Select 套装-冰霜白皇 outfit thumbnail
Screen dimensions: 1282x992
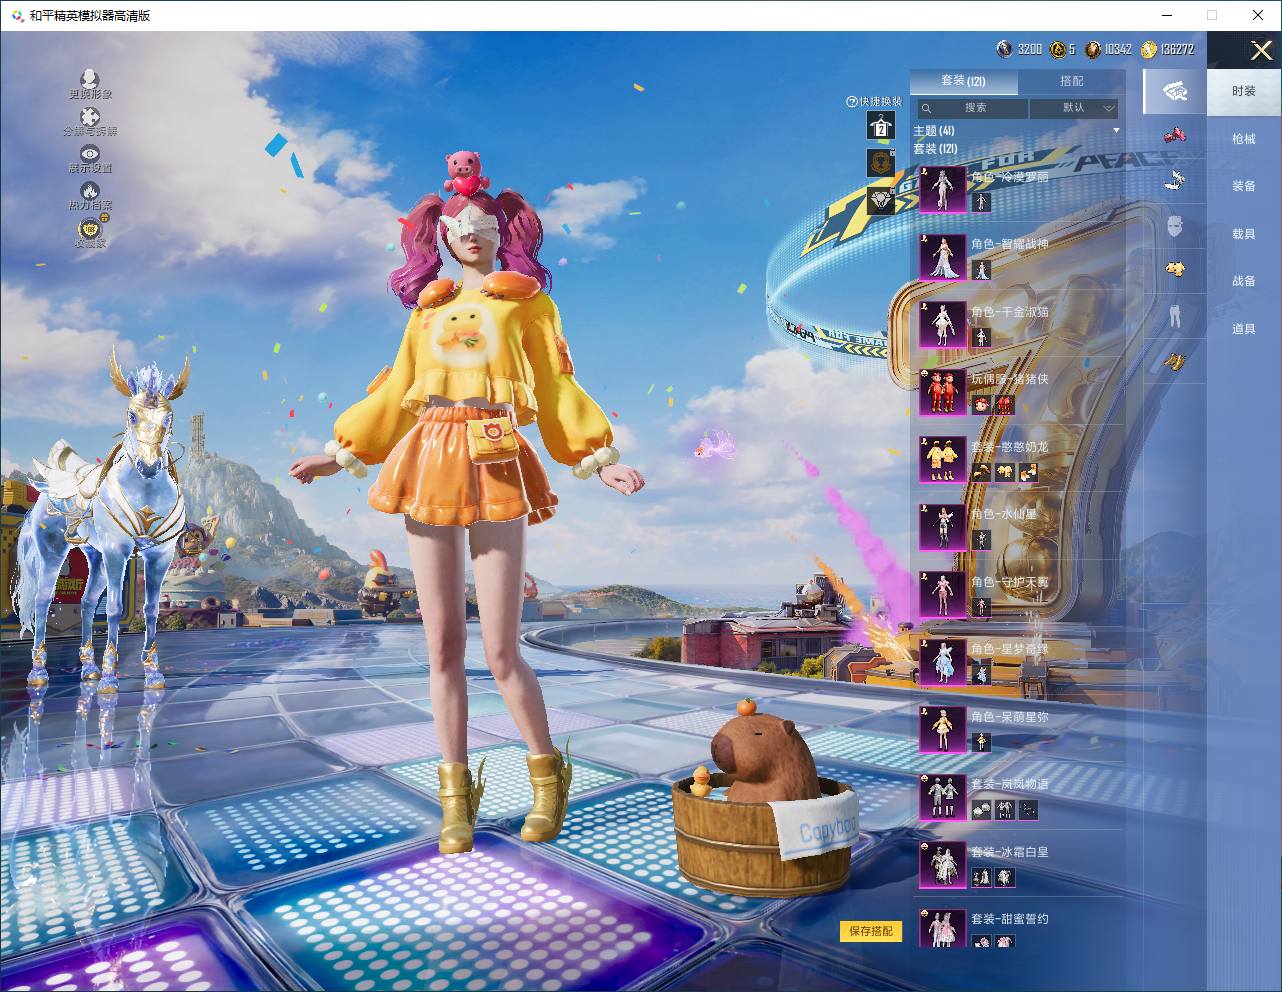tap(942, 864)
